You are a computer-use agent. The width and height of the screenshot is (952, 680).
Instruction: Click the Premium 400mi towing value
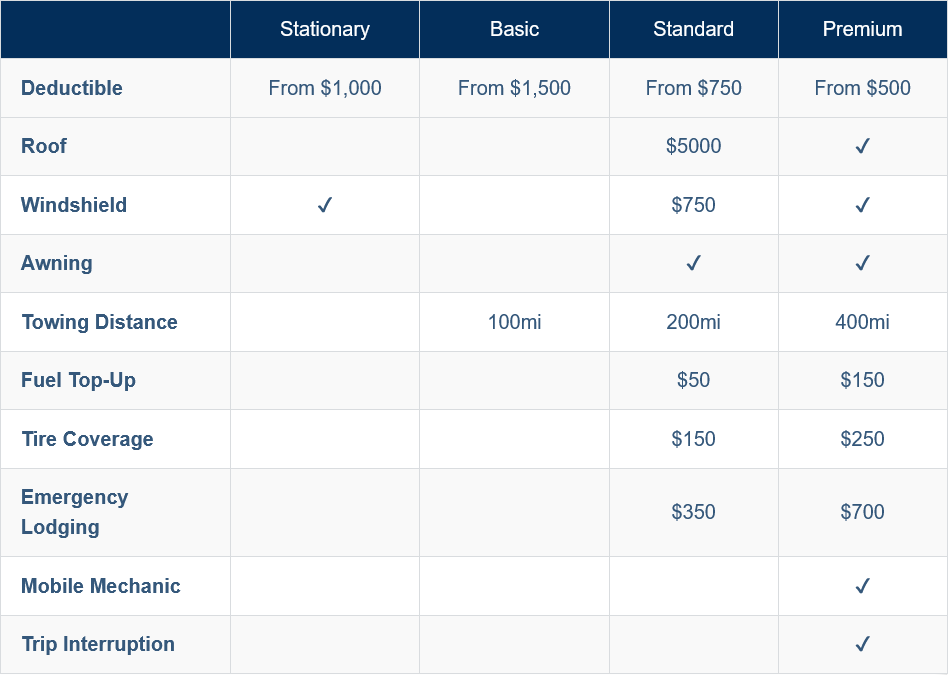[863, 322]
